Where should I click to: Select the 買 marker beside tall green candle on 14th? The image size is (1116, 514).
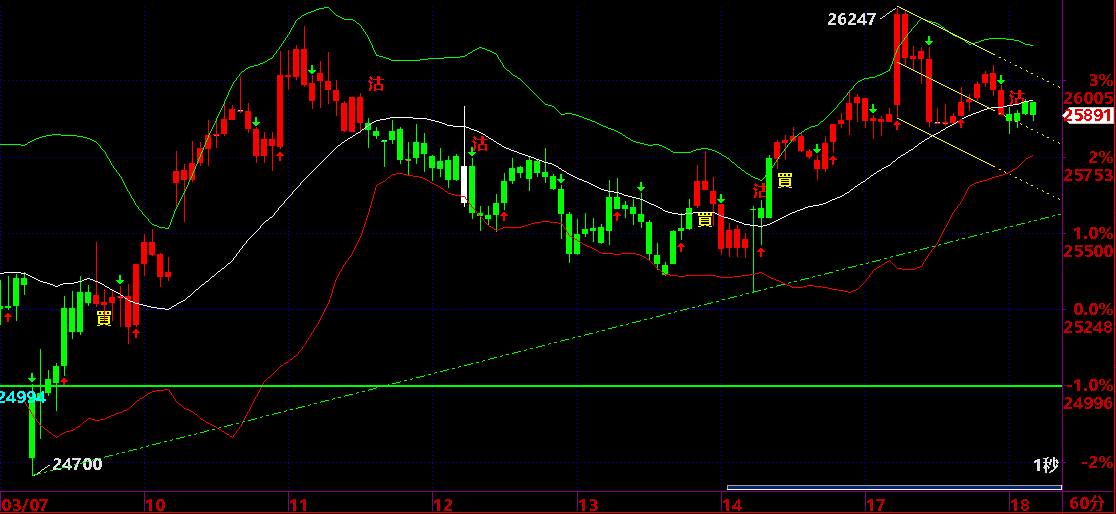pyautogui.click(x=785, y=179)
